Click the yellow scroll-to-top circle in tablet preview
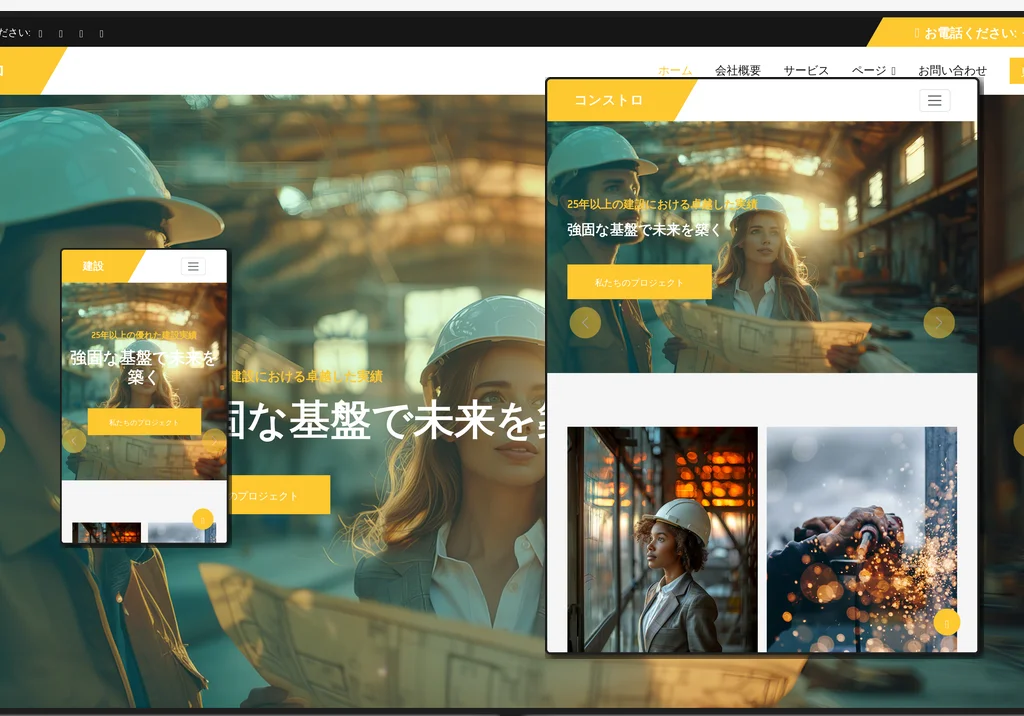Screen dimensions: 1024x716 946,622
